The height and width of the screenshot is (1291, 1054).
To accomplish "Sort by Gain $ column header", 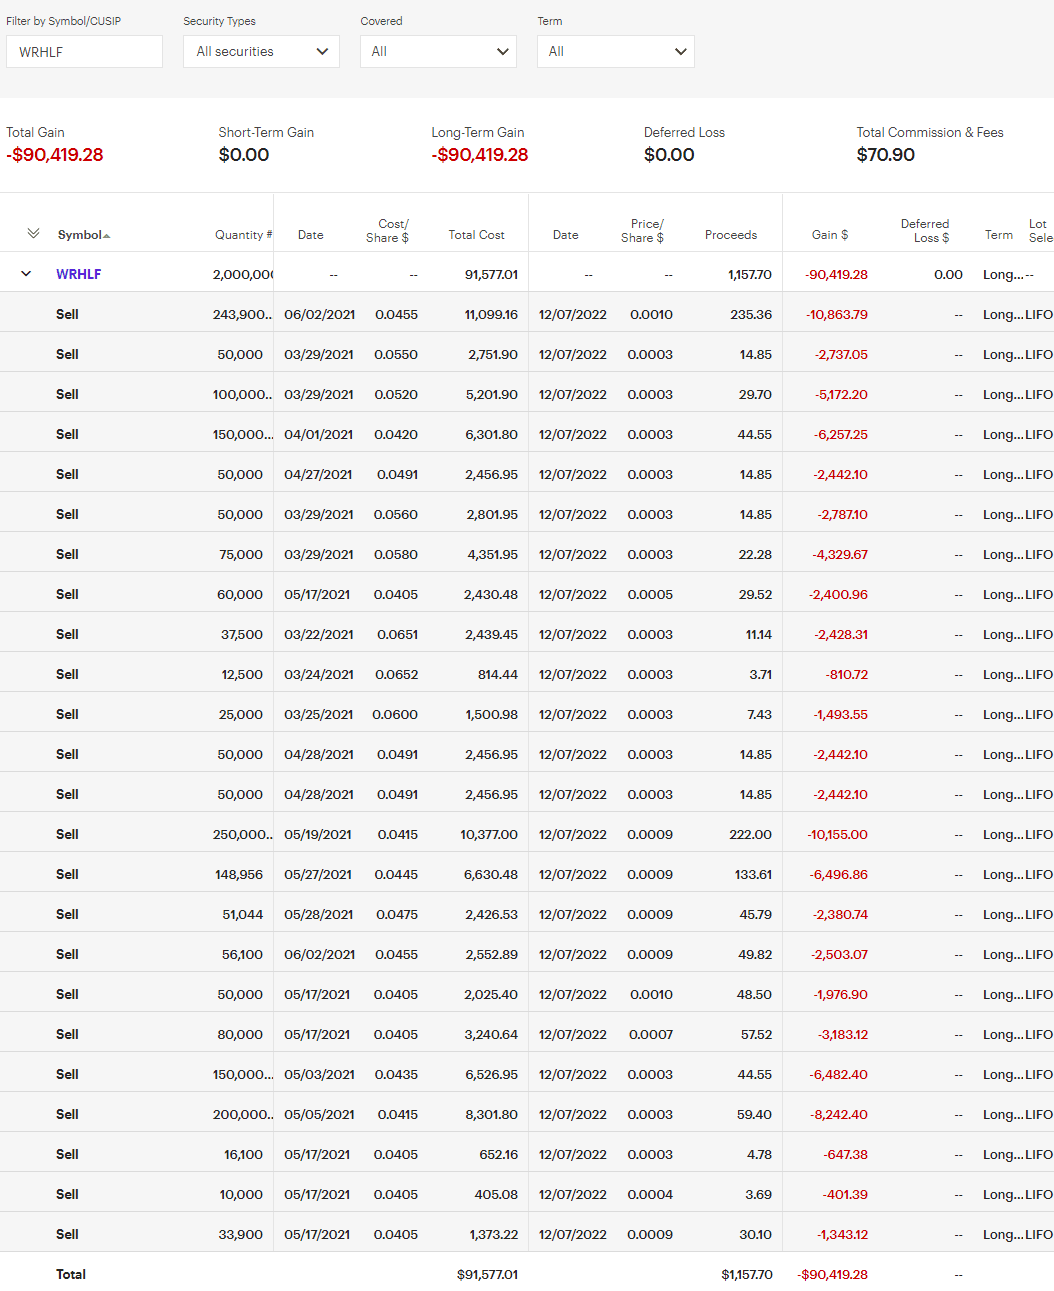I will coord(829,235).
